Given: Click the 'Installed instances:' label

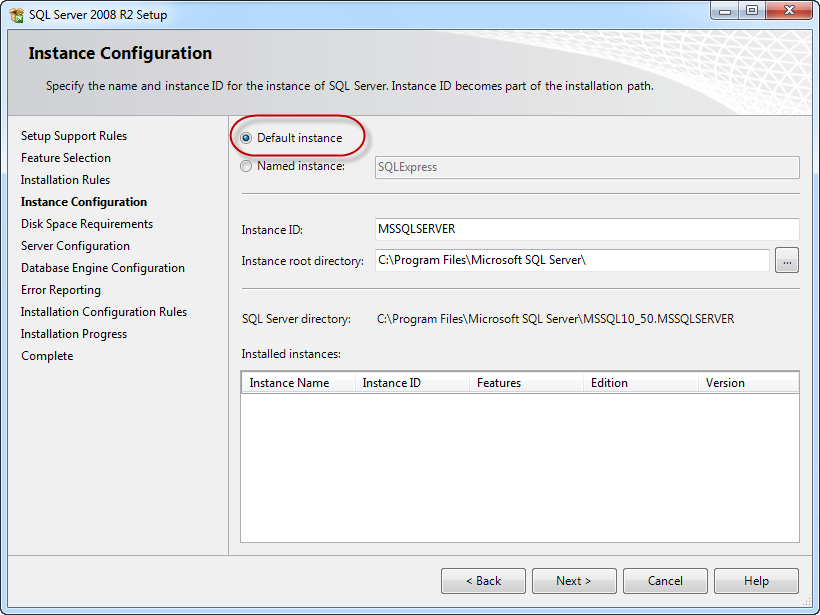Looking at the screenshot, I should [291, 354].
